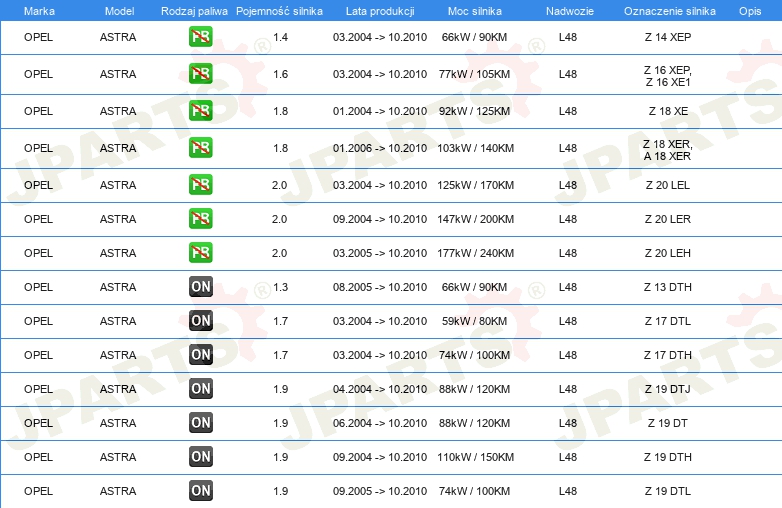The image size is (782, 508).
Task: Click the ON diesel icon in the Z 19 DTL row
Action: [x=200, y=491]
